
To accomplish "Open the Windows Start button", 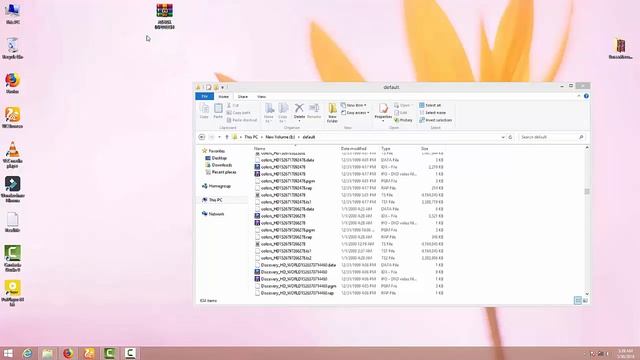I will click(x=8, y=353).
